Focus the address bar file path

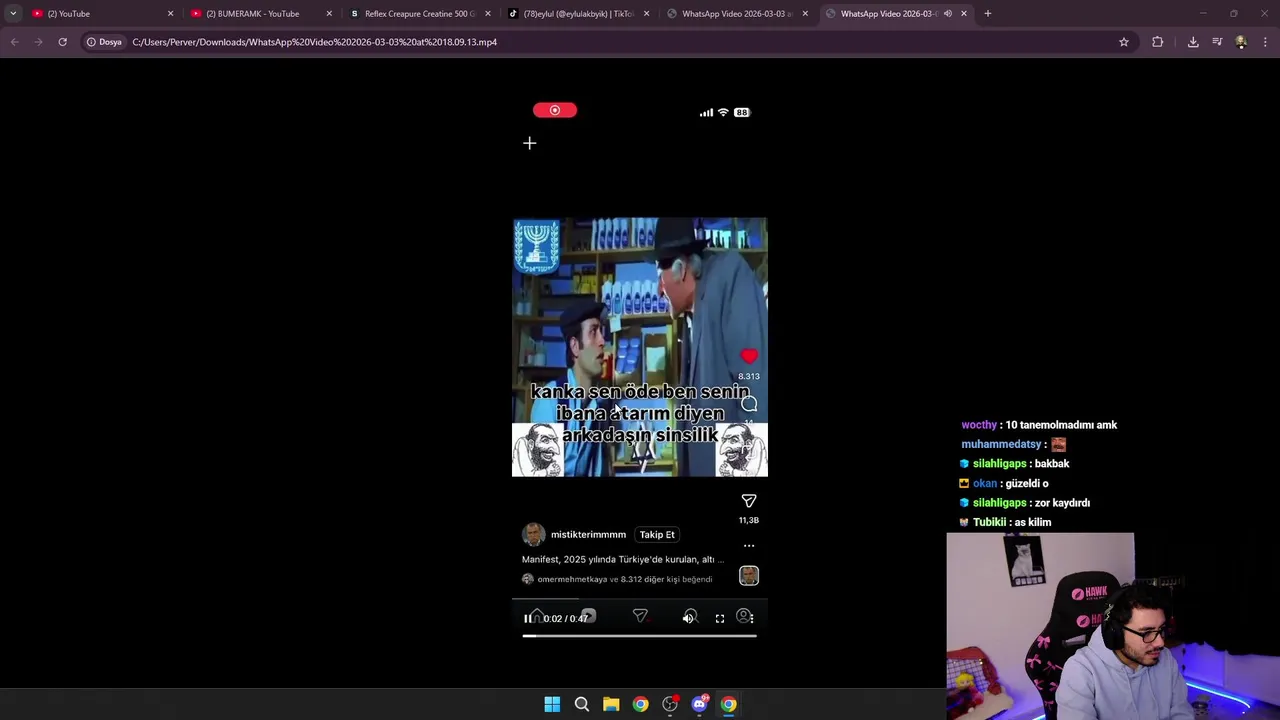tap(314, 42)
